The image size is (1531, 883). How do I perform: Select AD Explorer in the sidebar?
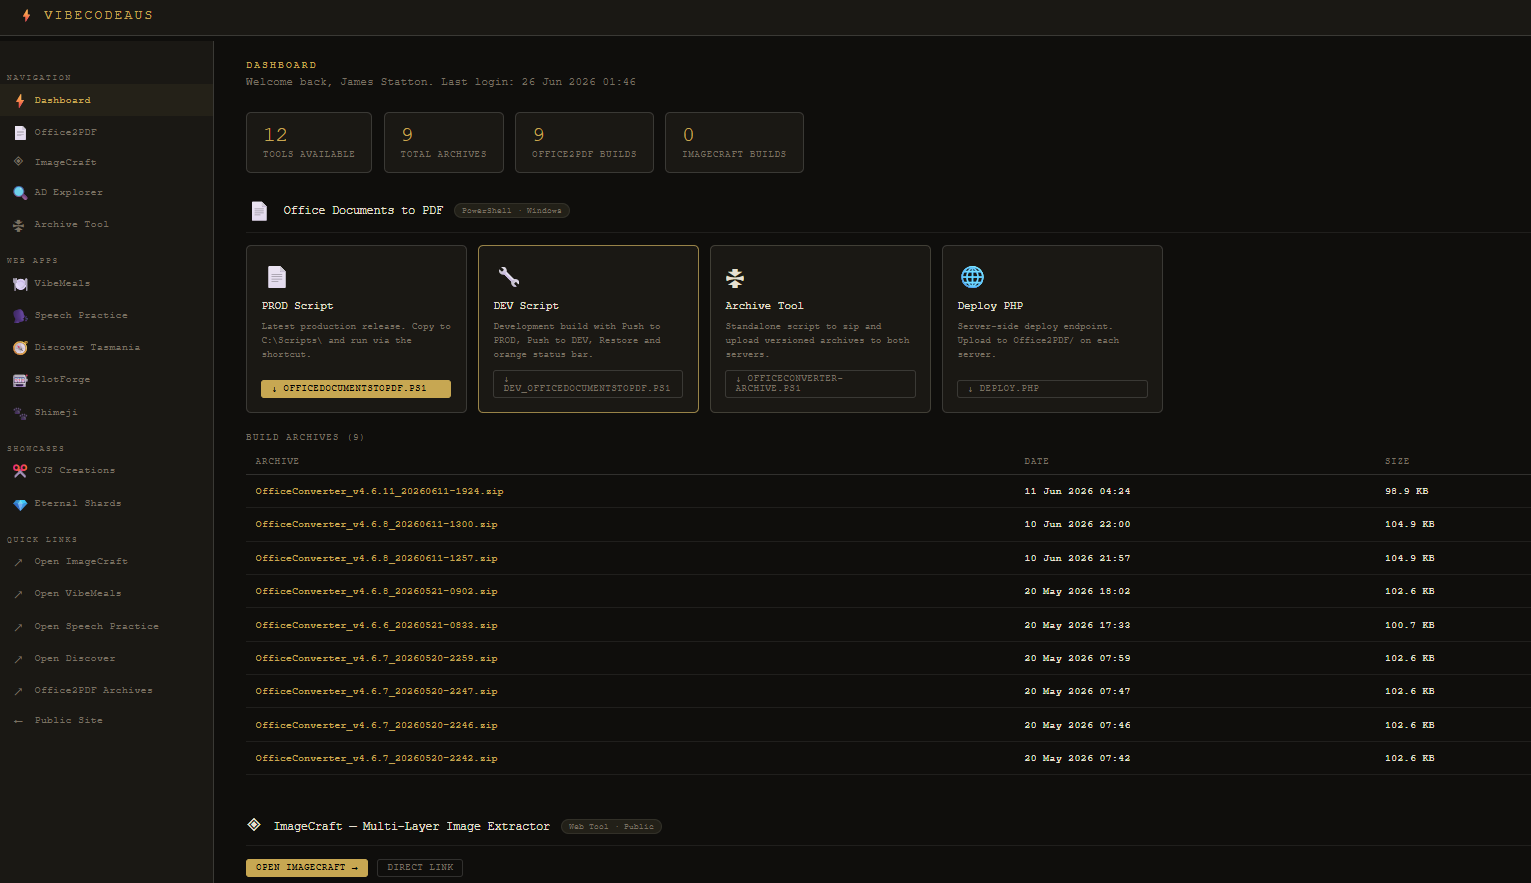tap(106, 192)
